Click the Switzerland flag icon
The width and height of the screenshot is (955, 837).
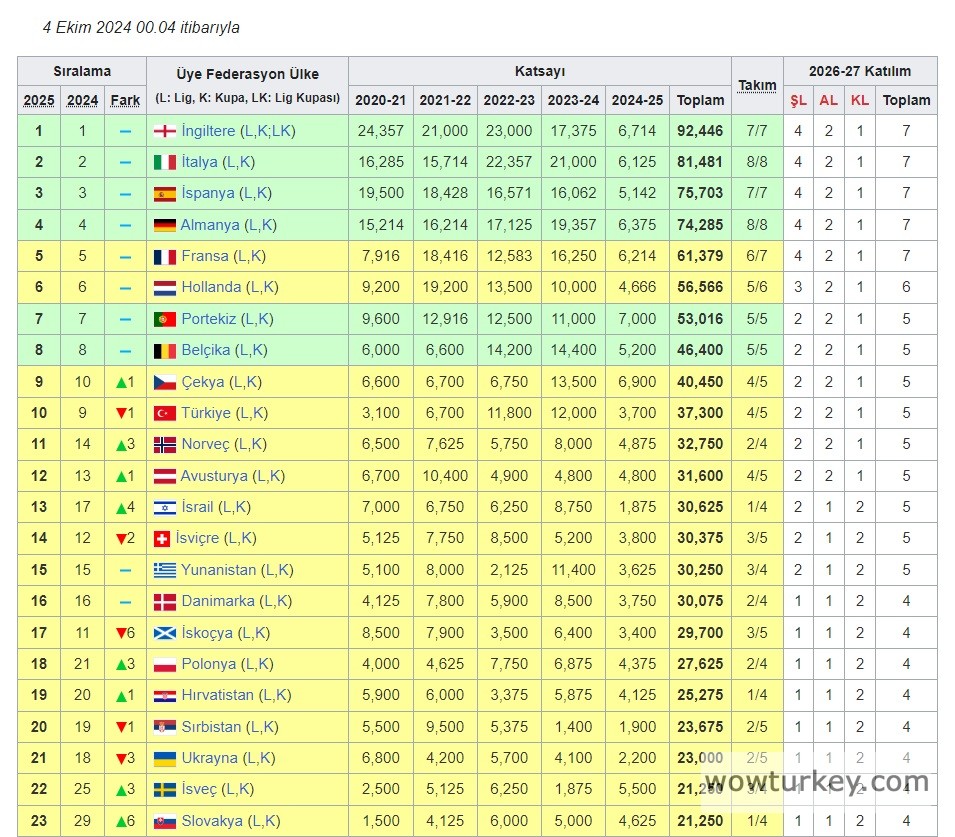162,539
